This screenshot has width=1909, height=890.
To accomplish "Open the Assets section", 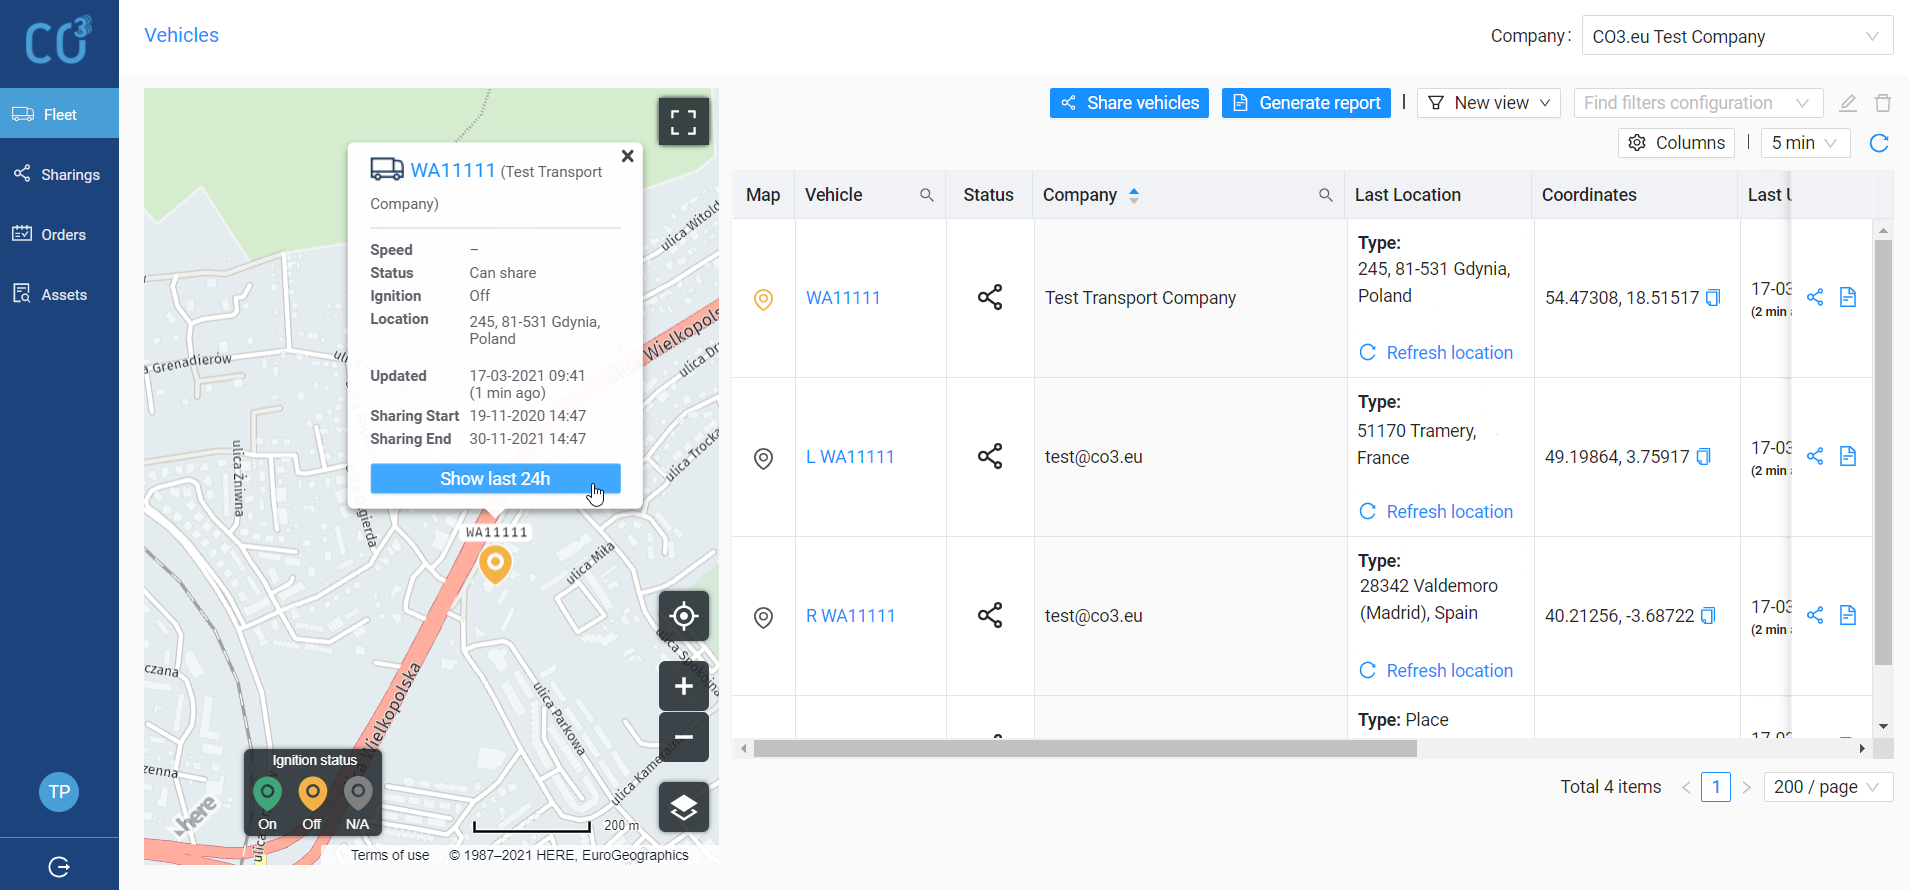I will pos(59,294).
